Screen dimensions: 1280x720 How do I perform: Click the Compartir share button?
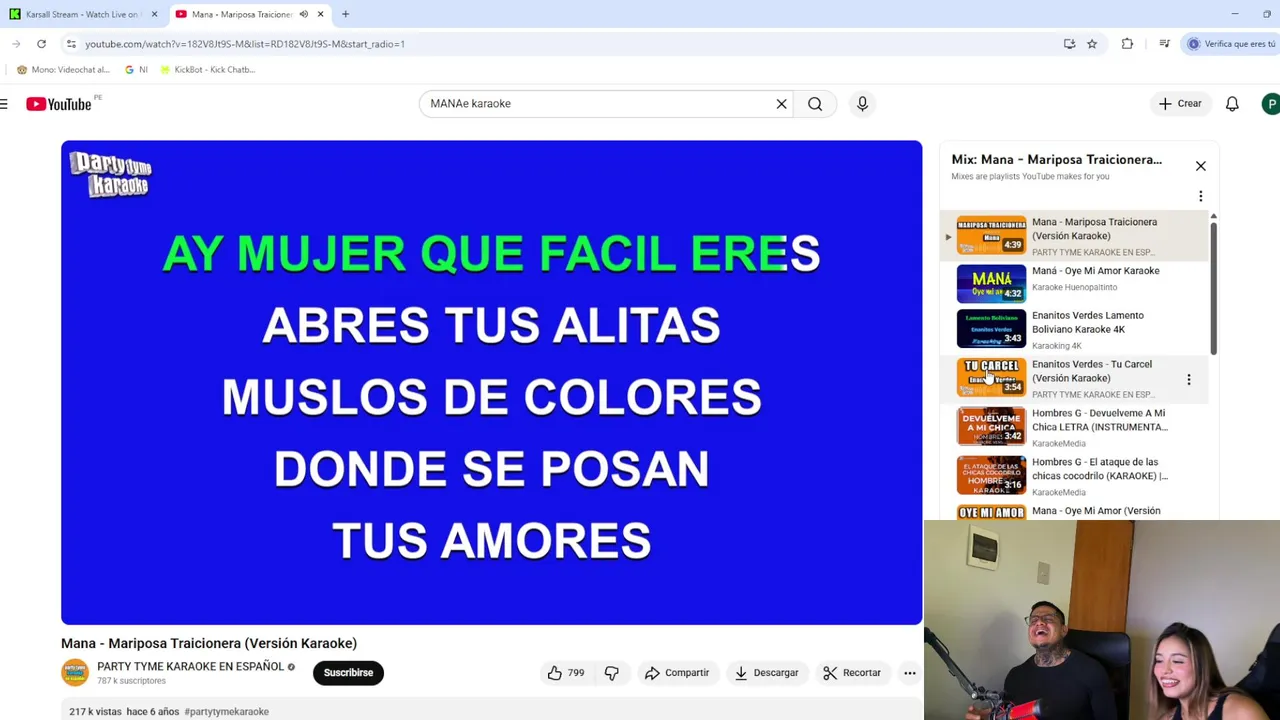(677, 673)
